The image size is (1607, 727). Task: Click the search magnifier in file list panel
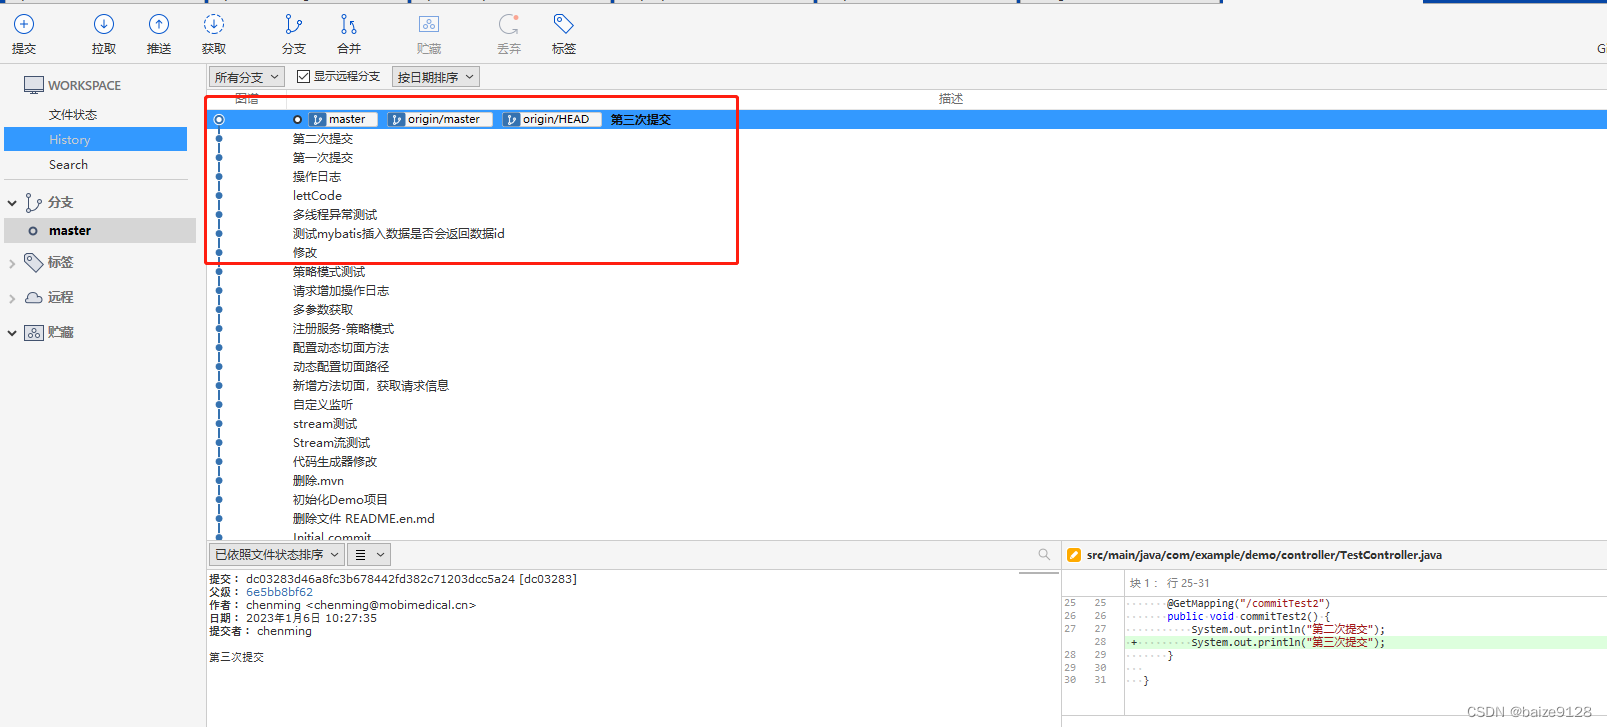pyautogui.click(x=1044, y=554)
